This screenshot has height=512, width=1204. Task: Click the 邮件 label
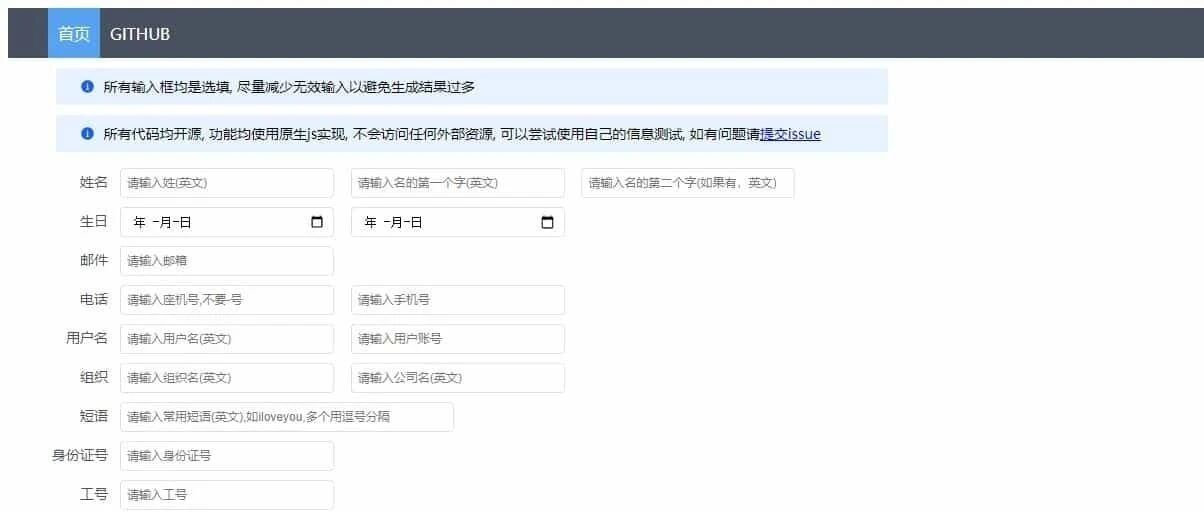[x=94, y=261]
